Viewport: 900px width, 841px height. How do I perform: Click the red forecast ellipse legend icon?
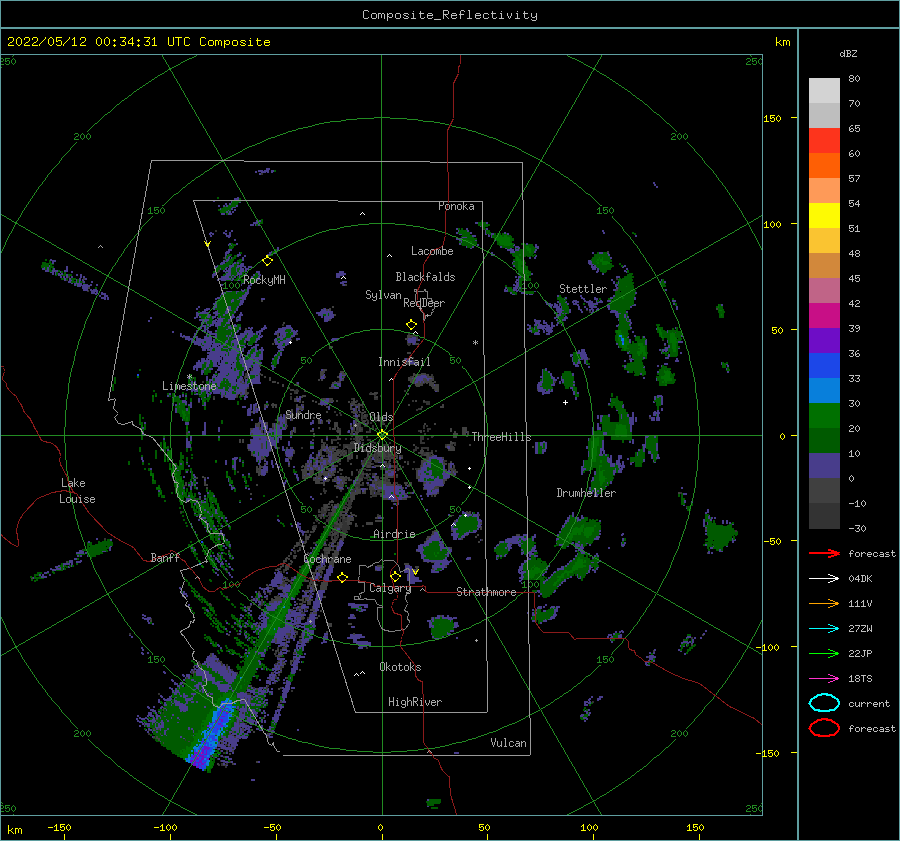point(824,728)
